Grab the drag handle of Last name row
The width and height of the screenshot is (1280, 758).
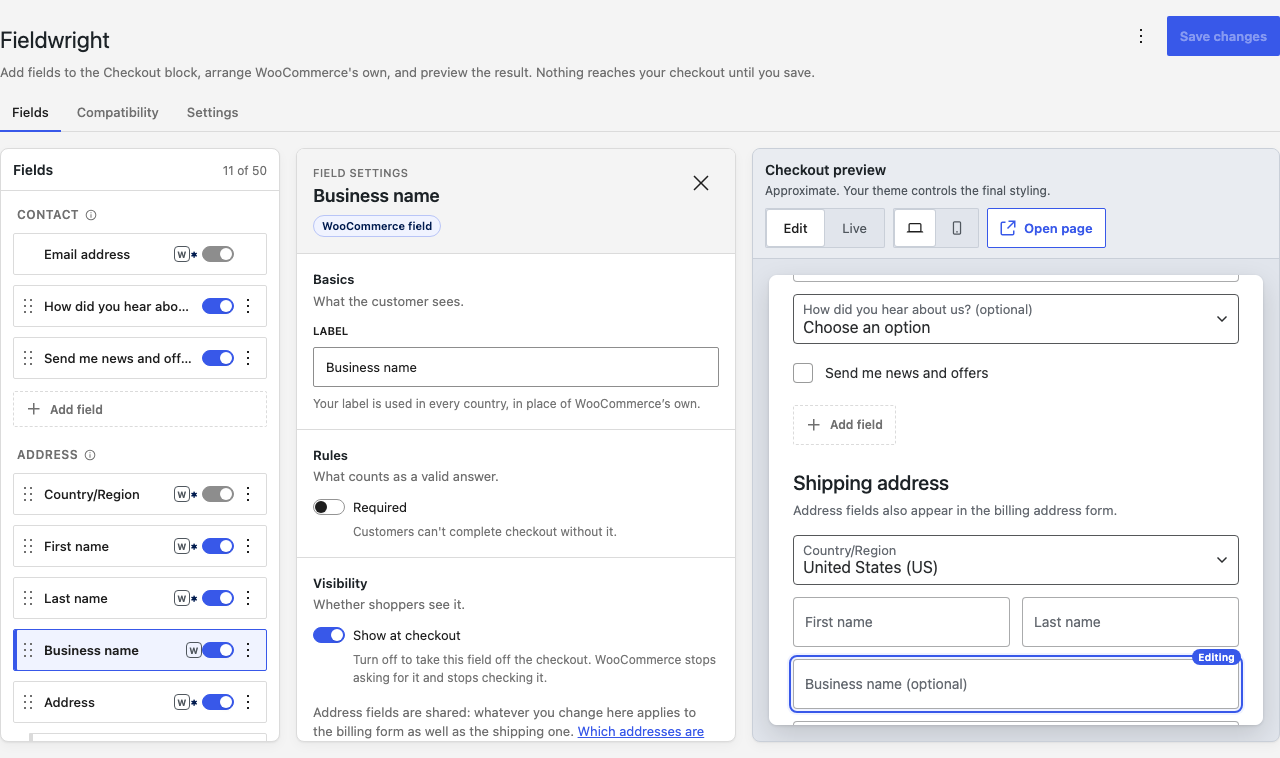click(28, 598)
